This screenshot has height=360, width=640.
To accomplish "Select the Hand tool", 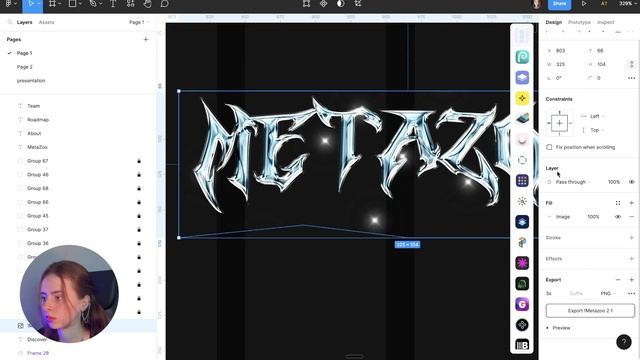I will [147, 4].
